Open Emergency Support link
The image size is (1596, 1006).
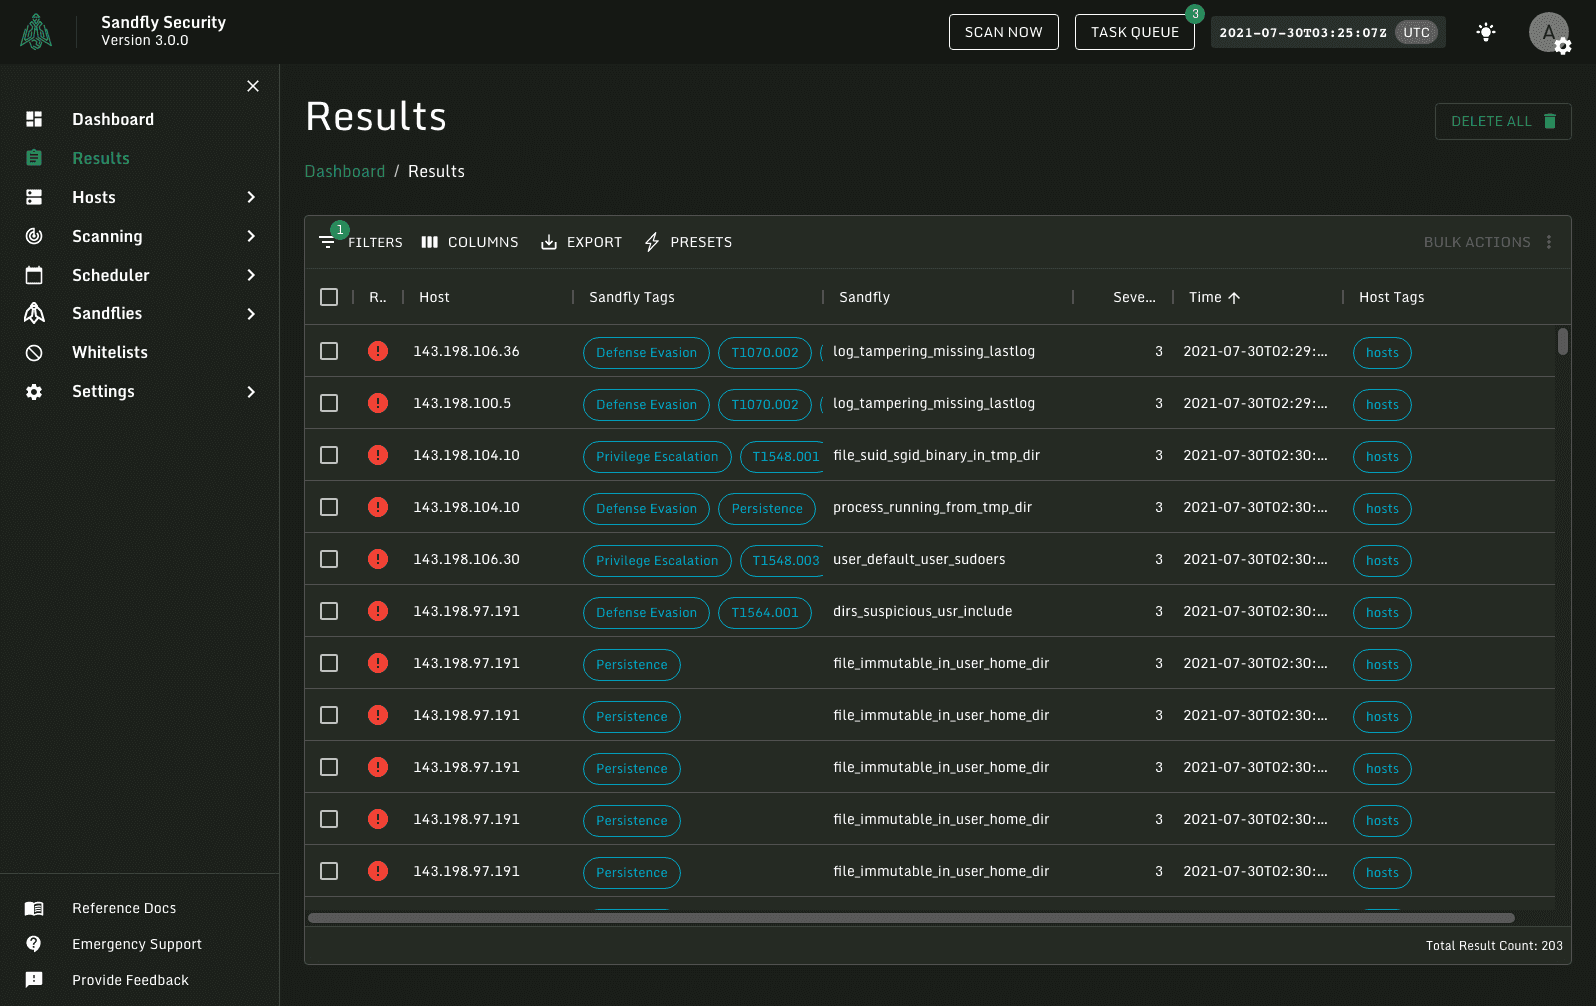(137, 944)
